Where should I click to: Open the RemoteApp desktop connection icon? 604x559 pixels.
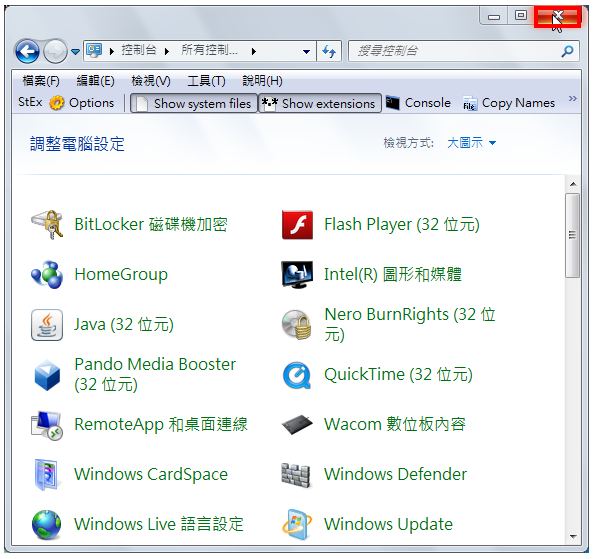point(47,425)
